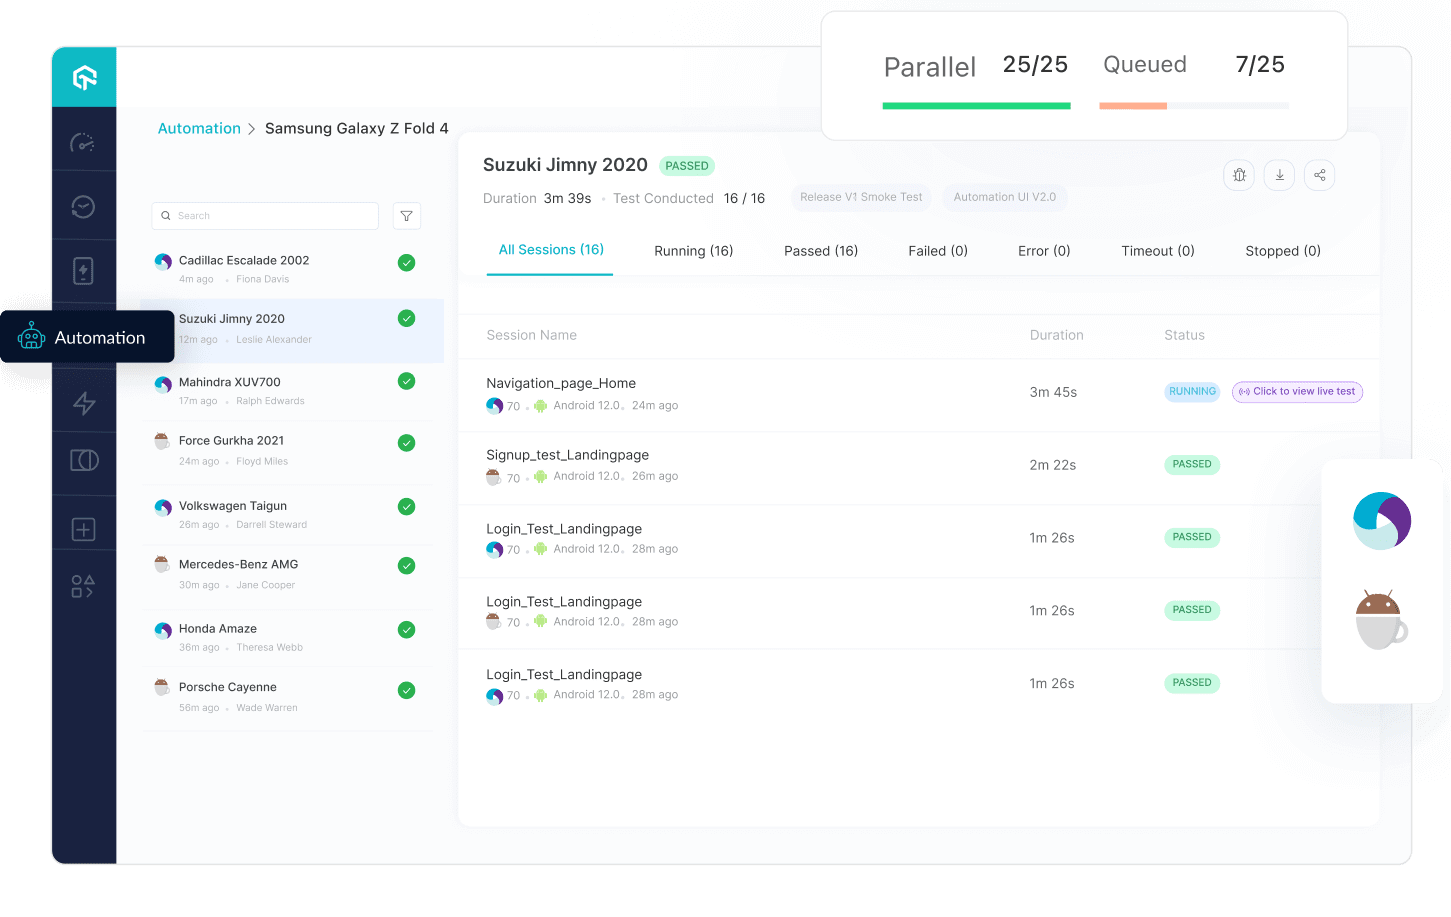Click inside the Search input field
This screenshot has width=1451, height=917.
(x=264, y=215)
